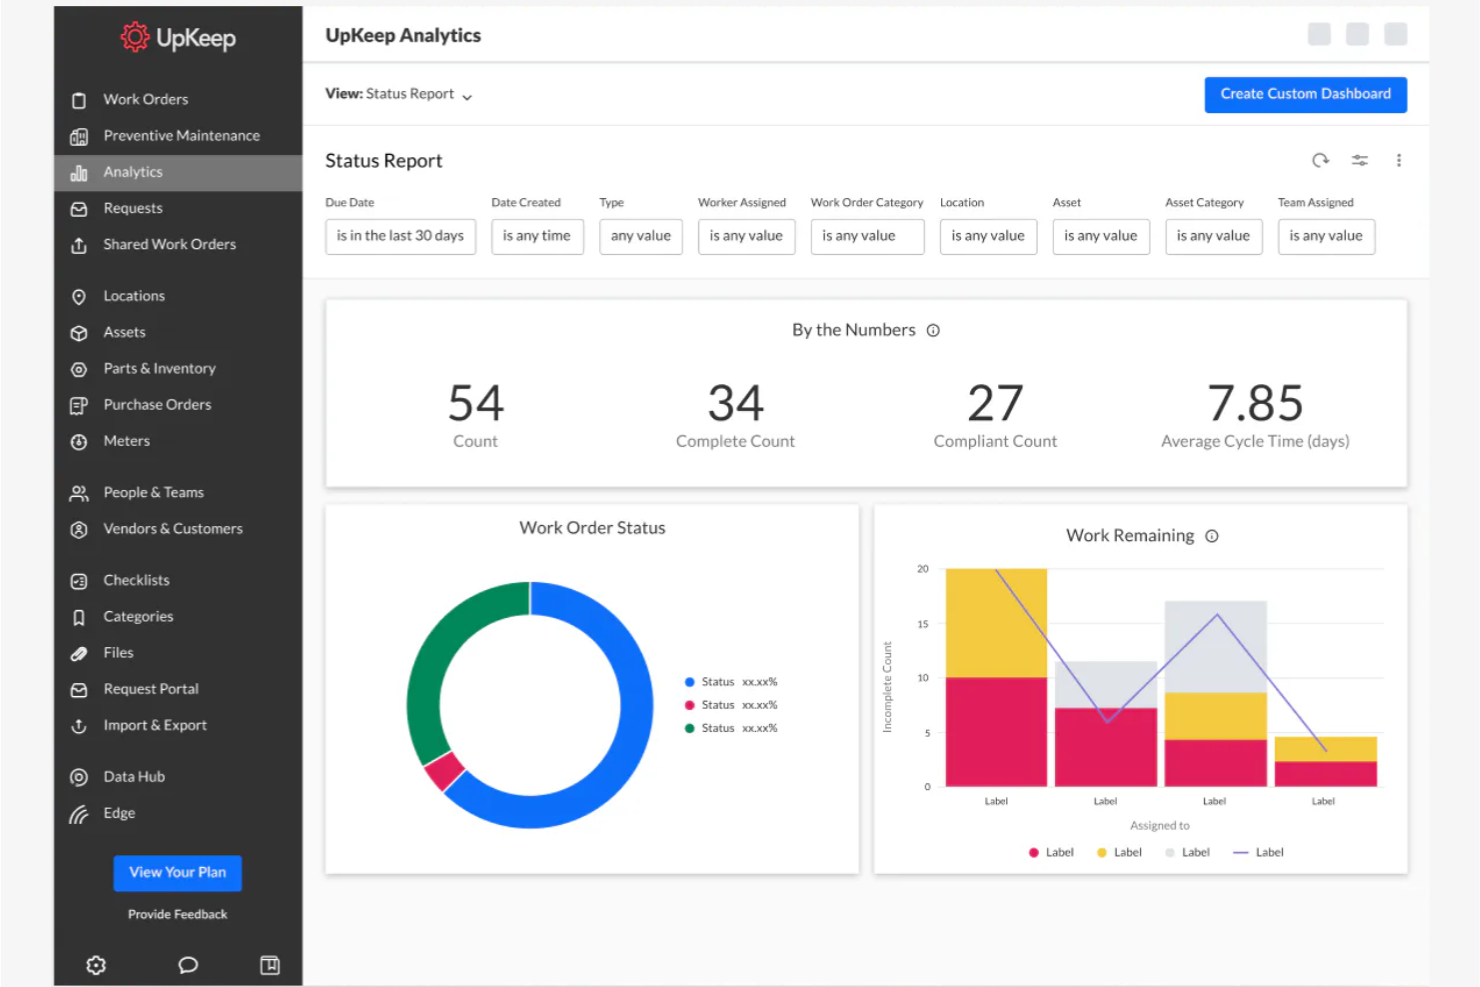Click the Files paperclip icon

(x=79, y=653)
